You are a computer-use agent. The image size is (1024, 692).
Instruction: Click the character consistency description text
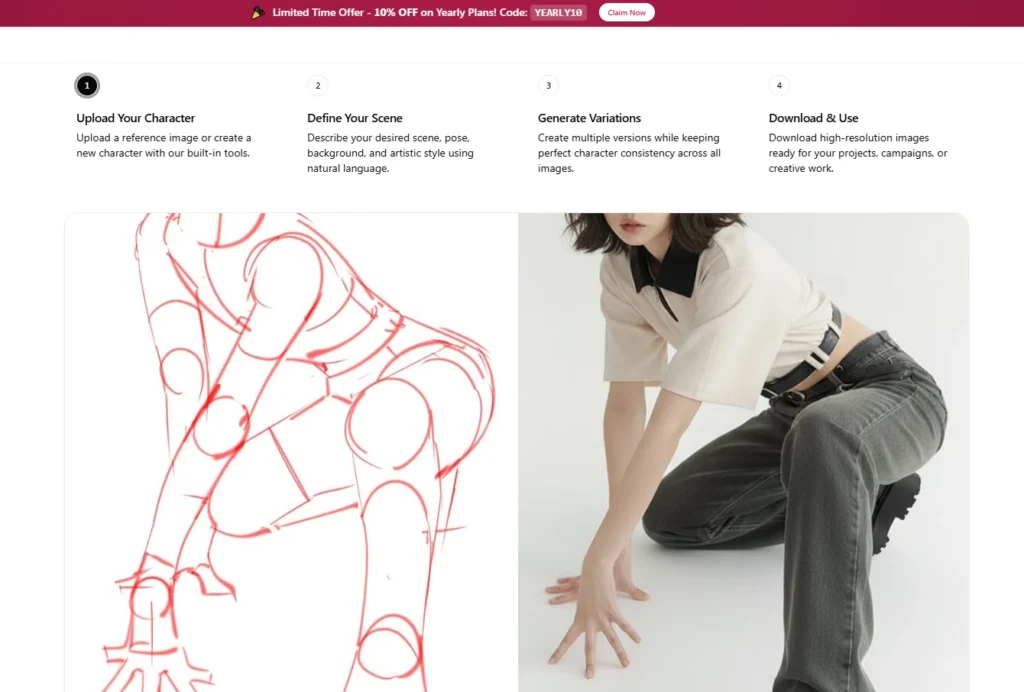[629, 153]
